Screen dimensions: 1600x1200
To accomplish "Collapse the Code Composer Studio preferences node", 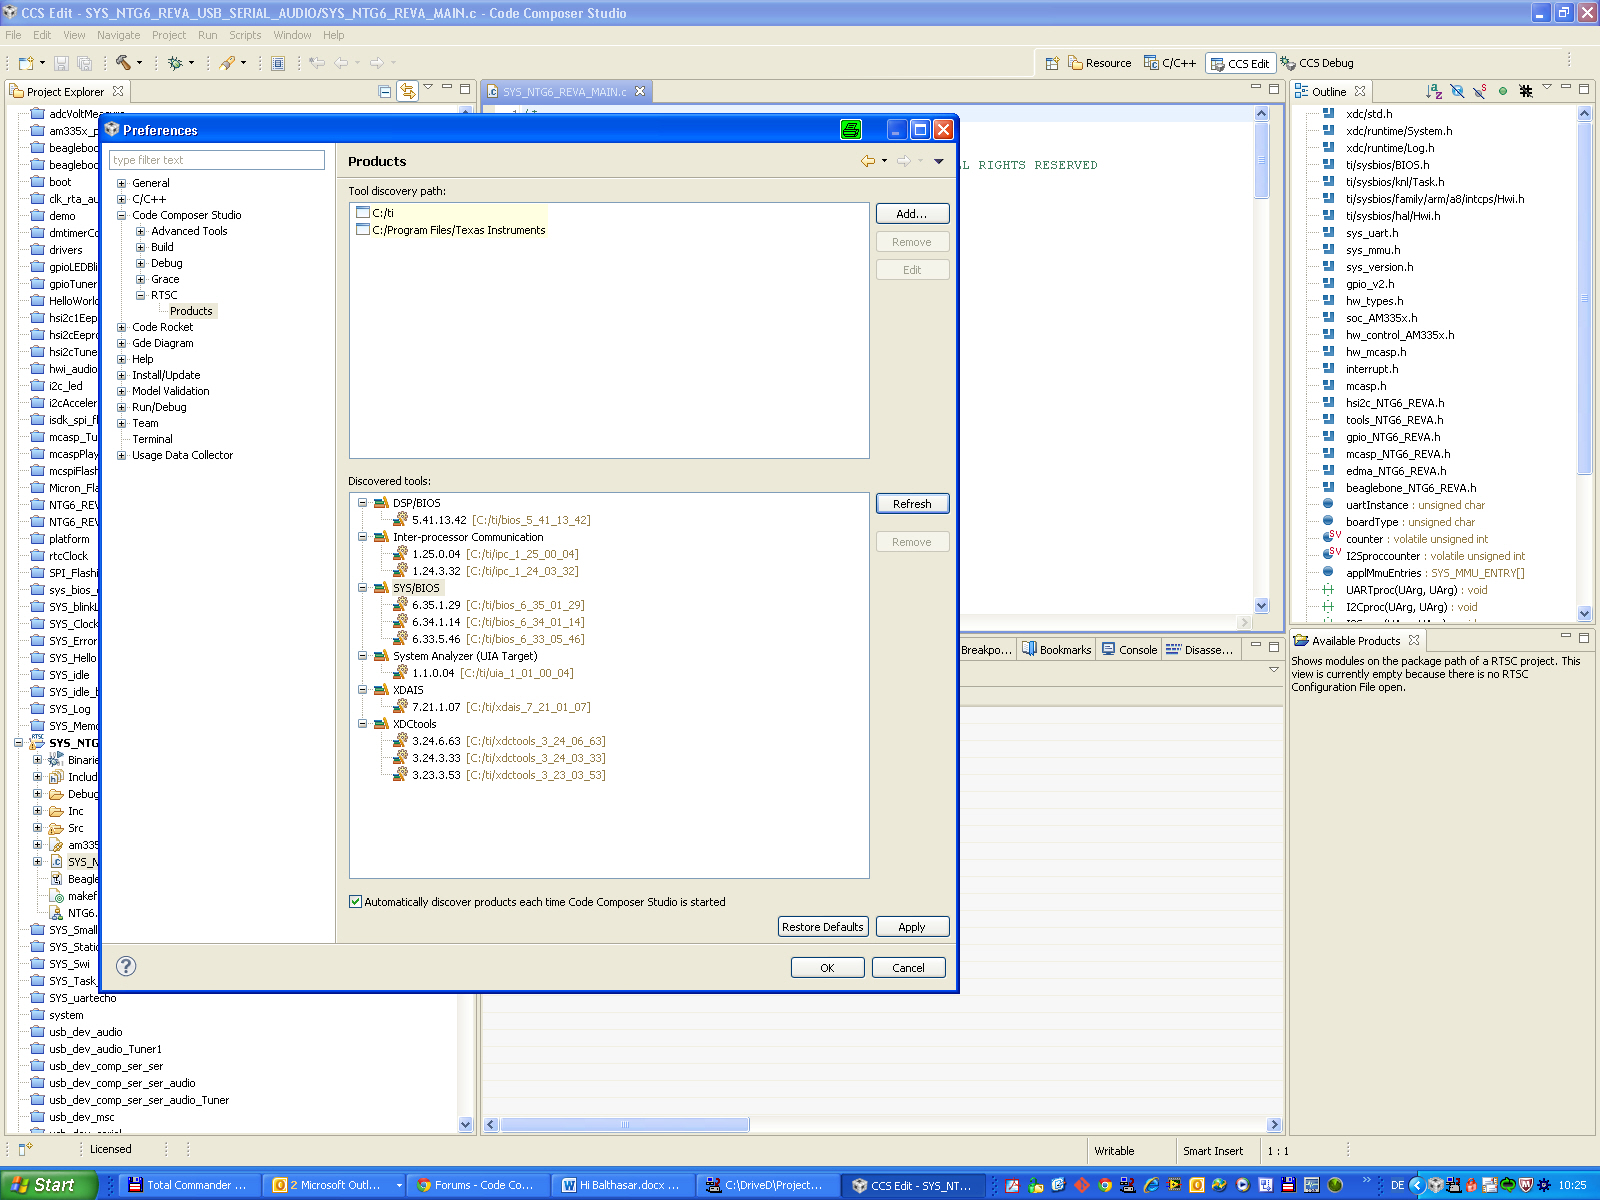I will 122,215.
